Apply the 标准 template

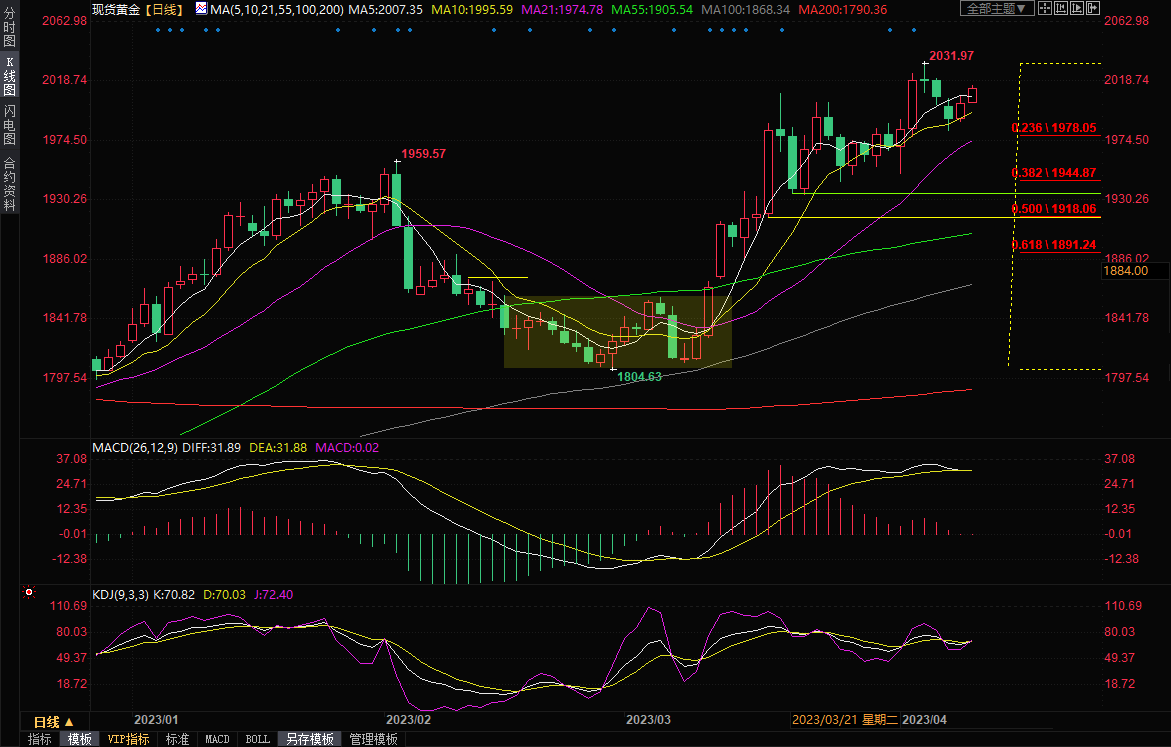(177, 739)
